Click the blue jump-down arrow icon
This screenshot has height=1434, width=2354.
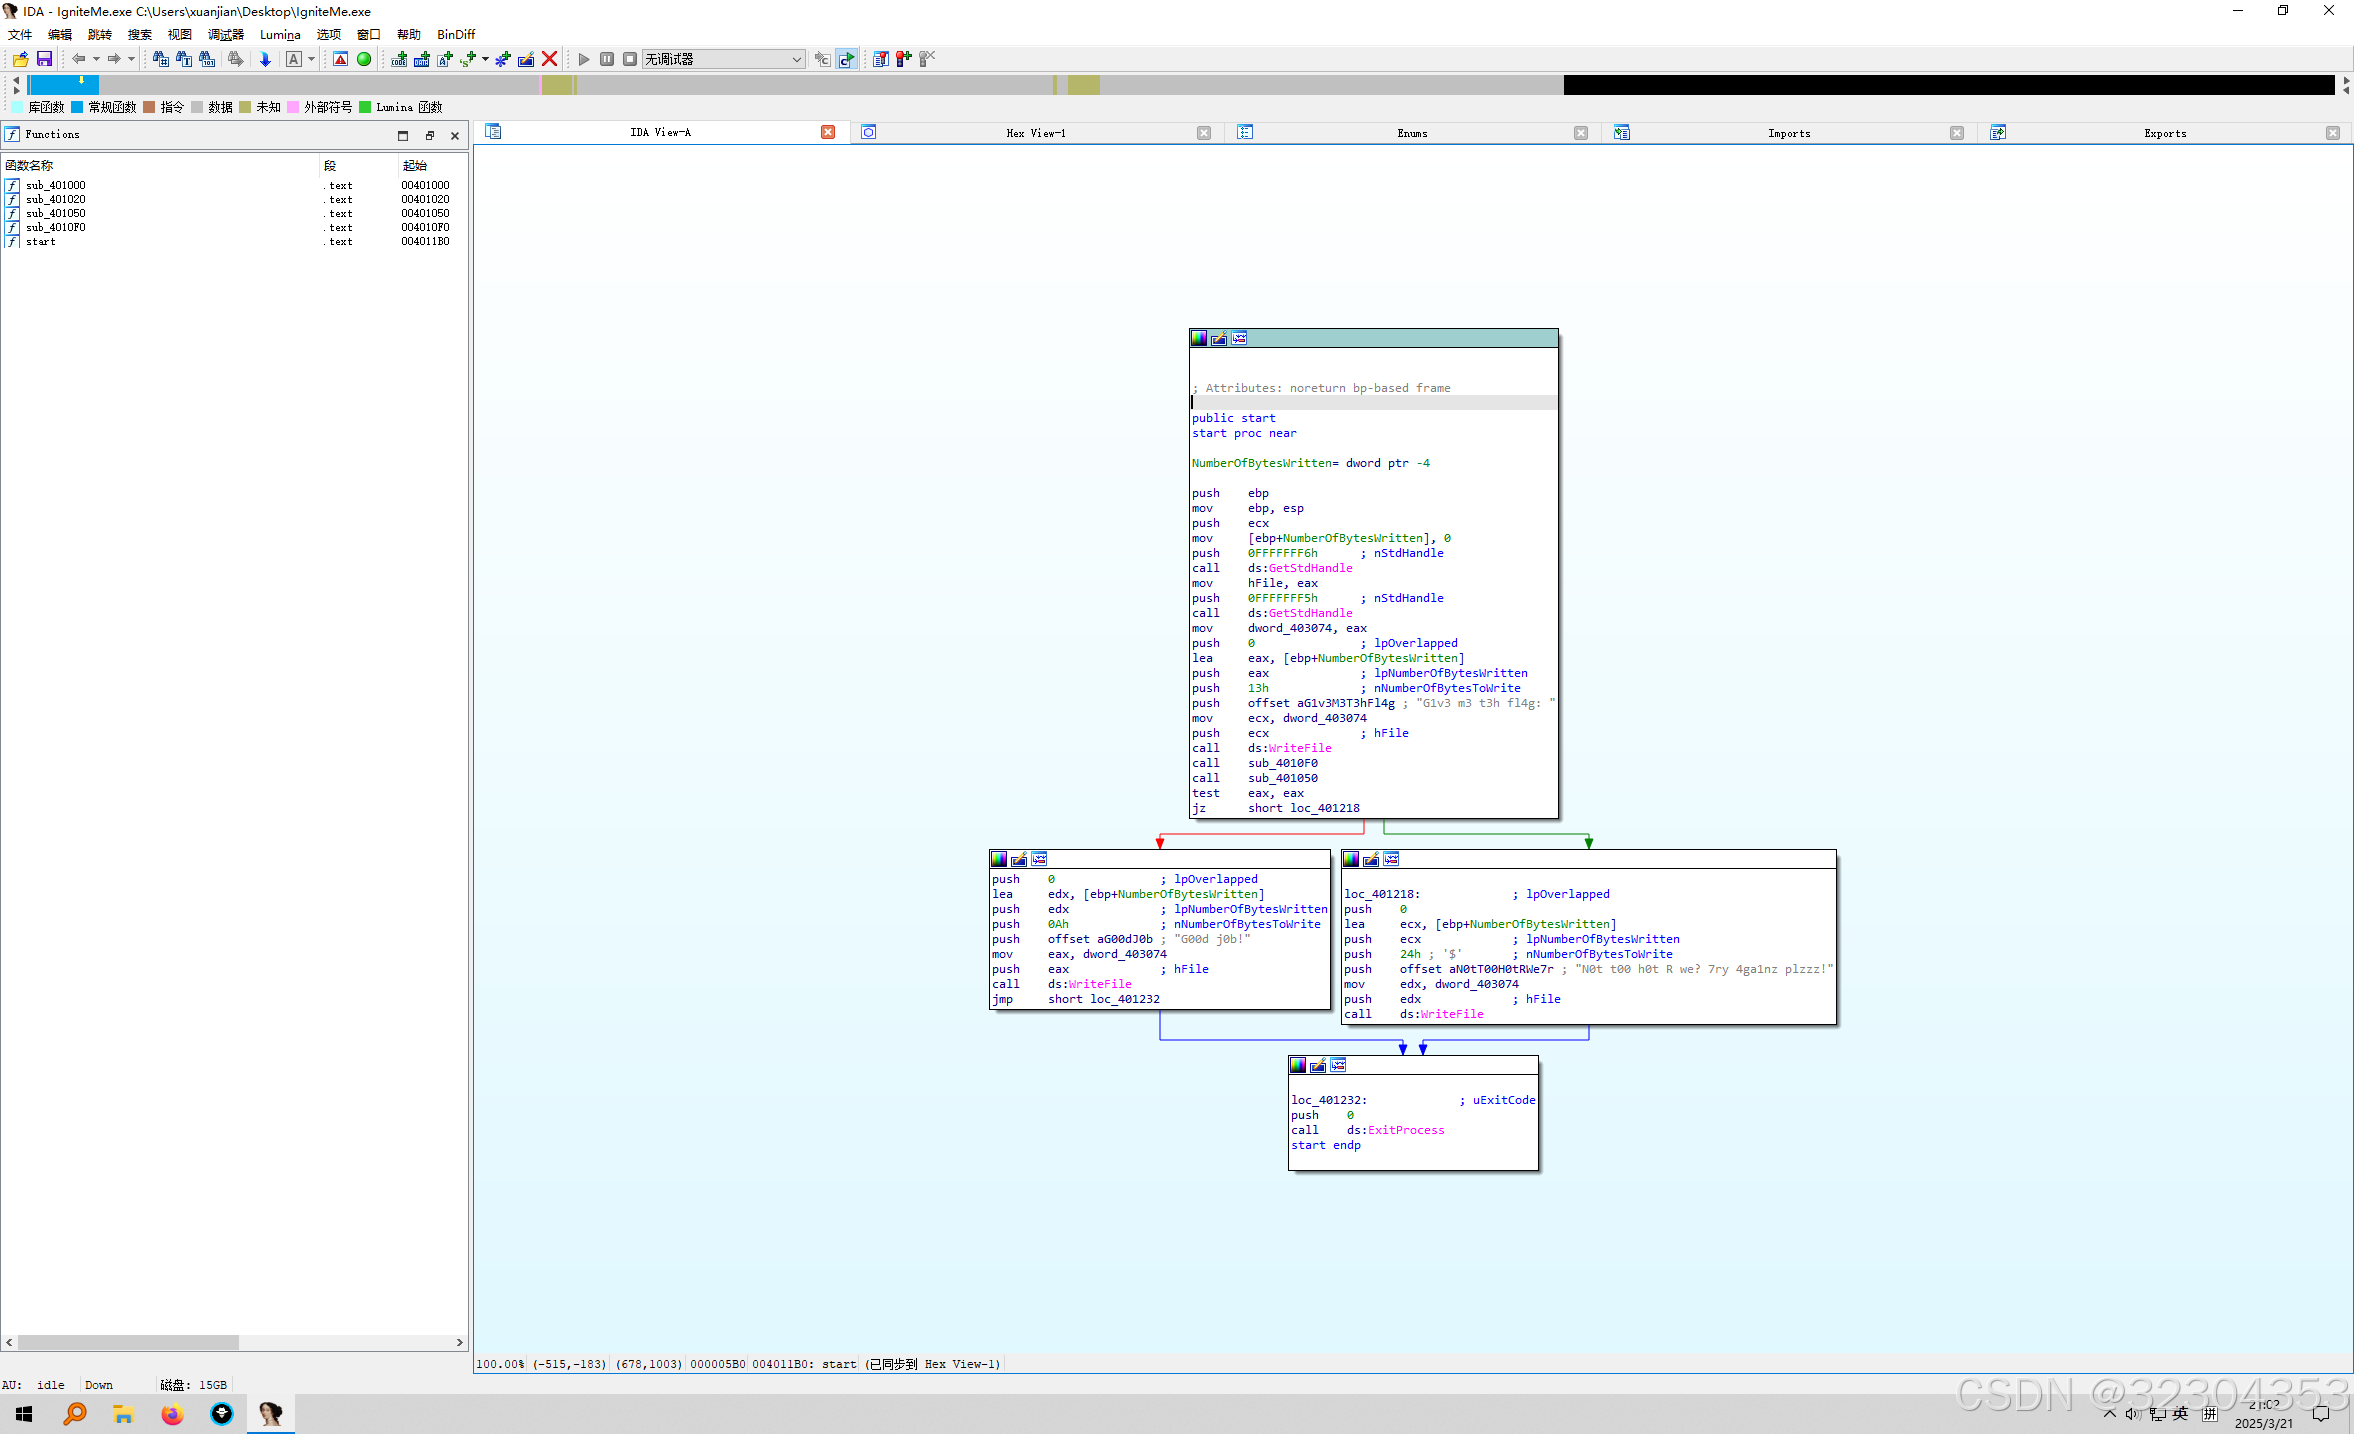265,59
